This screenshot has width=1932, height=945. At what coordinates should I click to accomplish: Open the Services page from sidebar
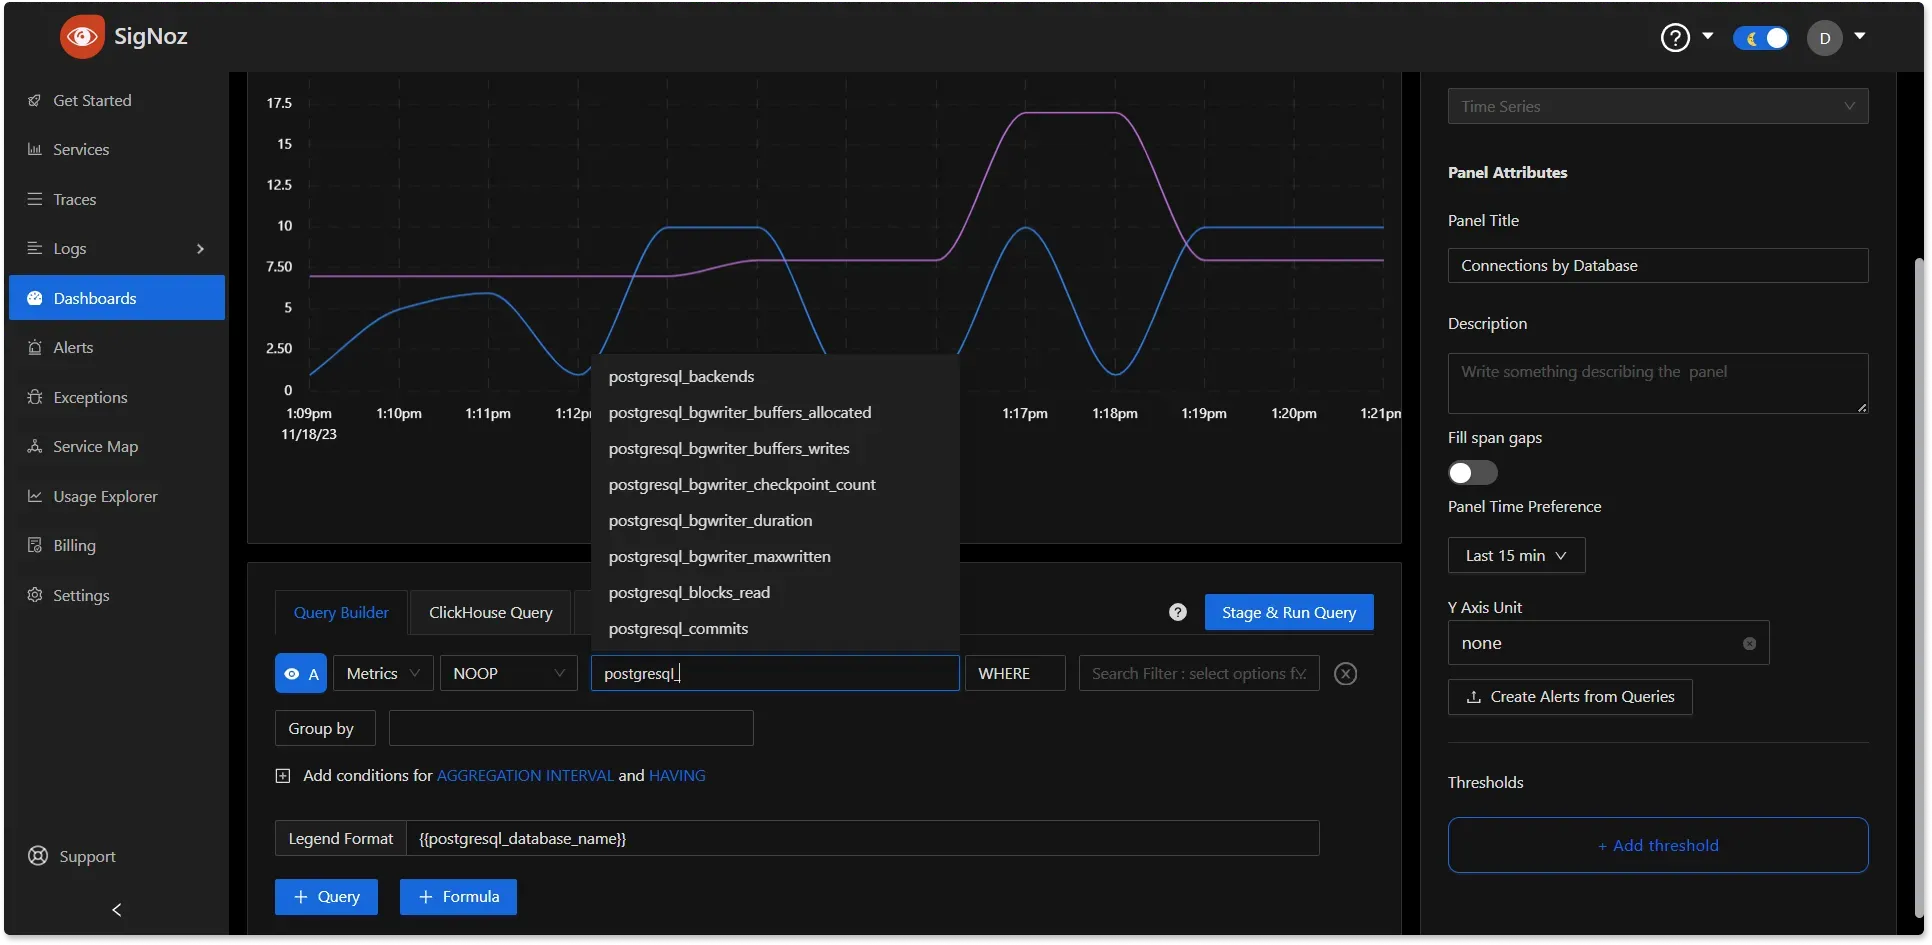click(80, 149)
